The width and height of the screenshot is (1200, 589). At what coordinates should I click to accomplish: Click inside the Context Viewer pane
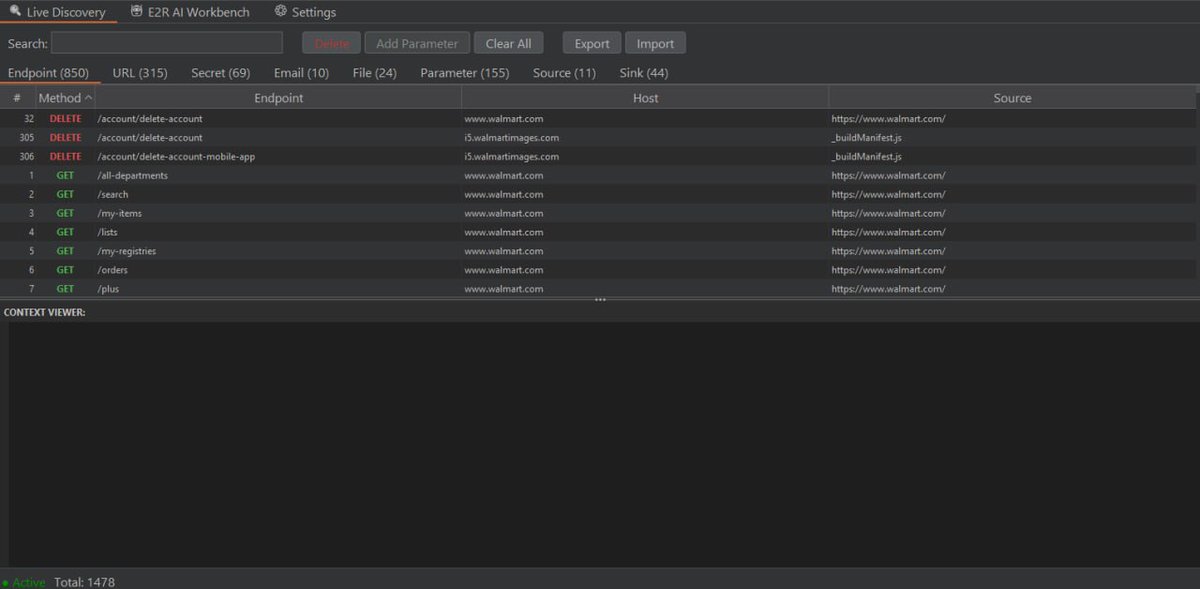click(604, 444)
